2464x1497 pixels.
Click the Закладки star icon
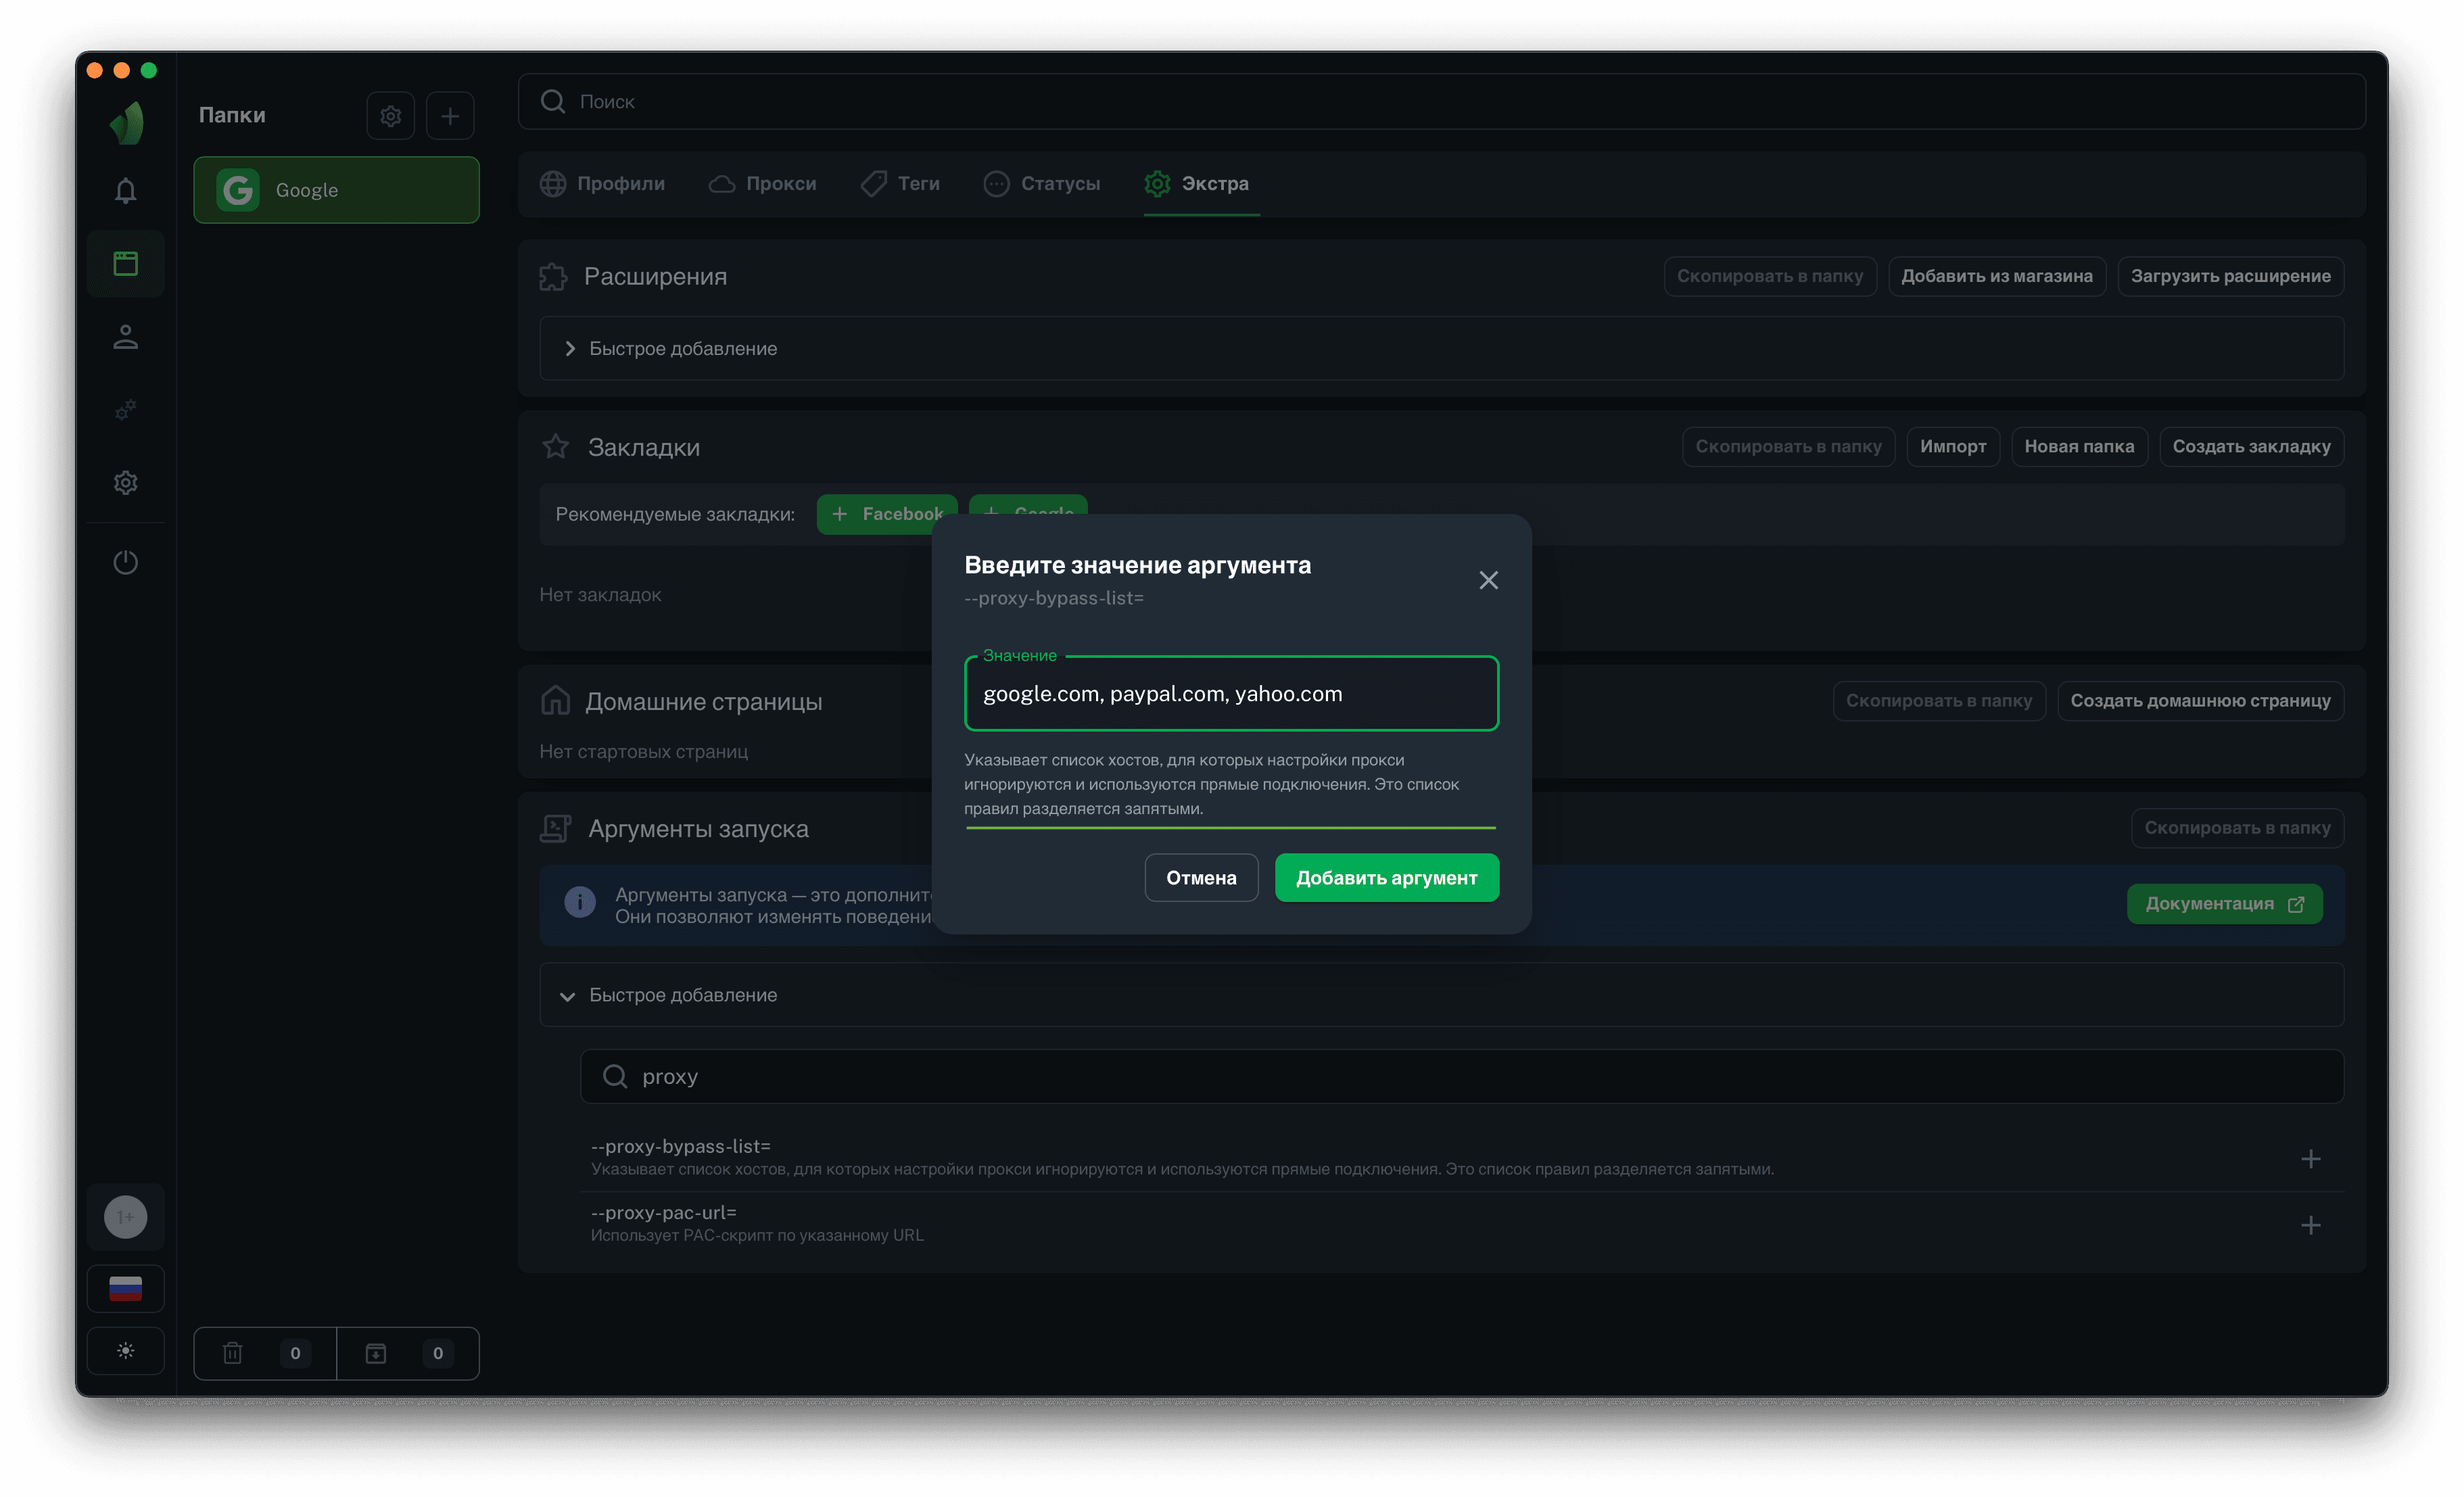click(555, 447)
